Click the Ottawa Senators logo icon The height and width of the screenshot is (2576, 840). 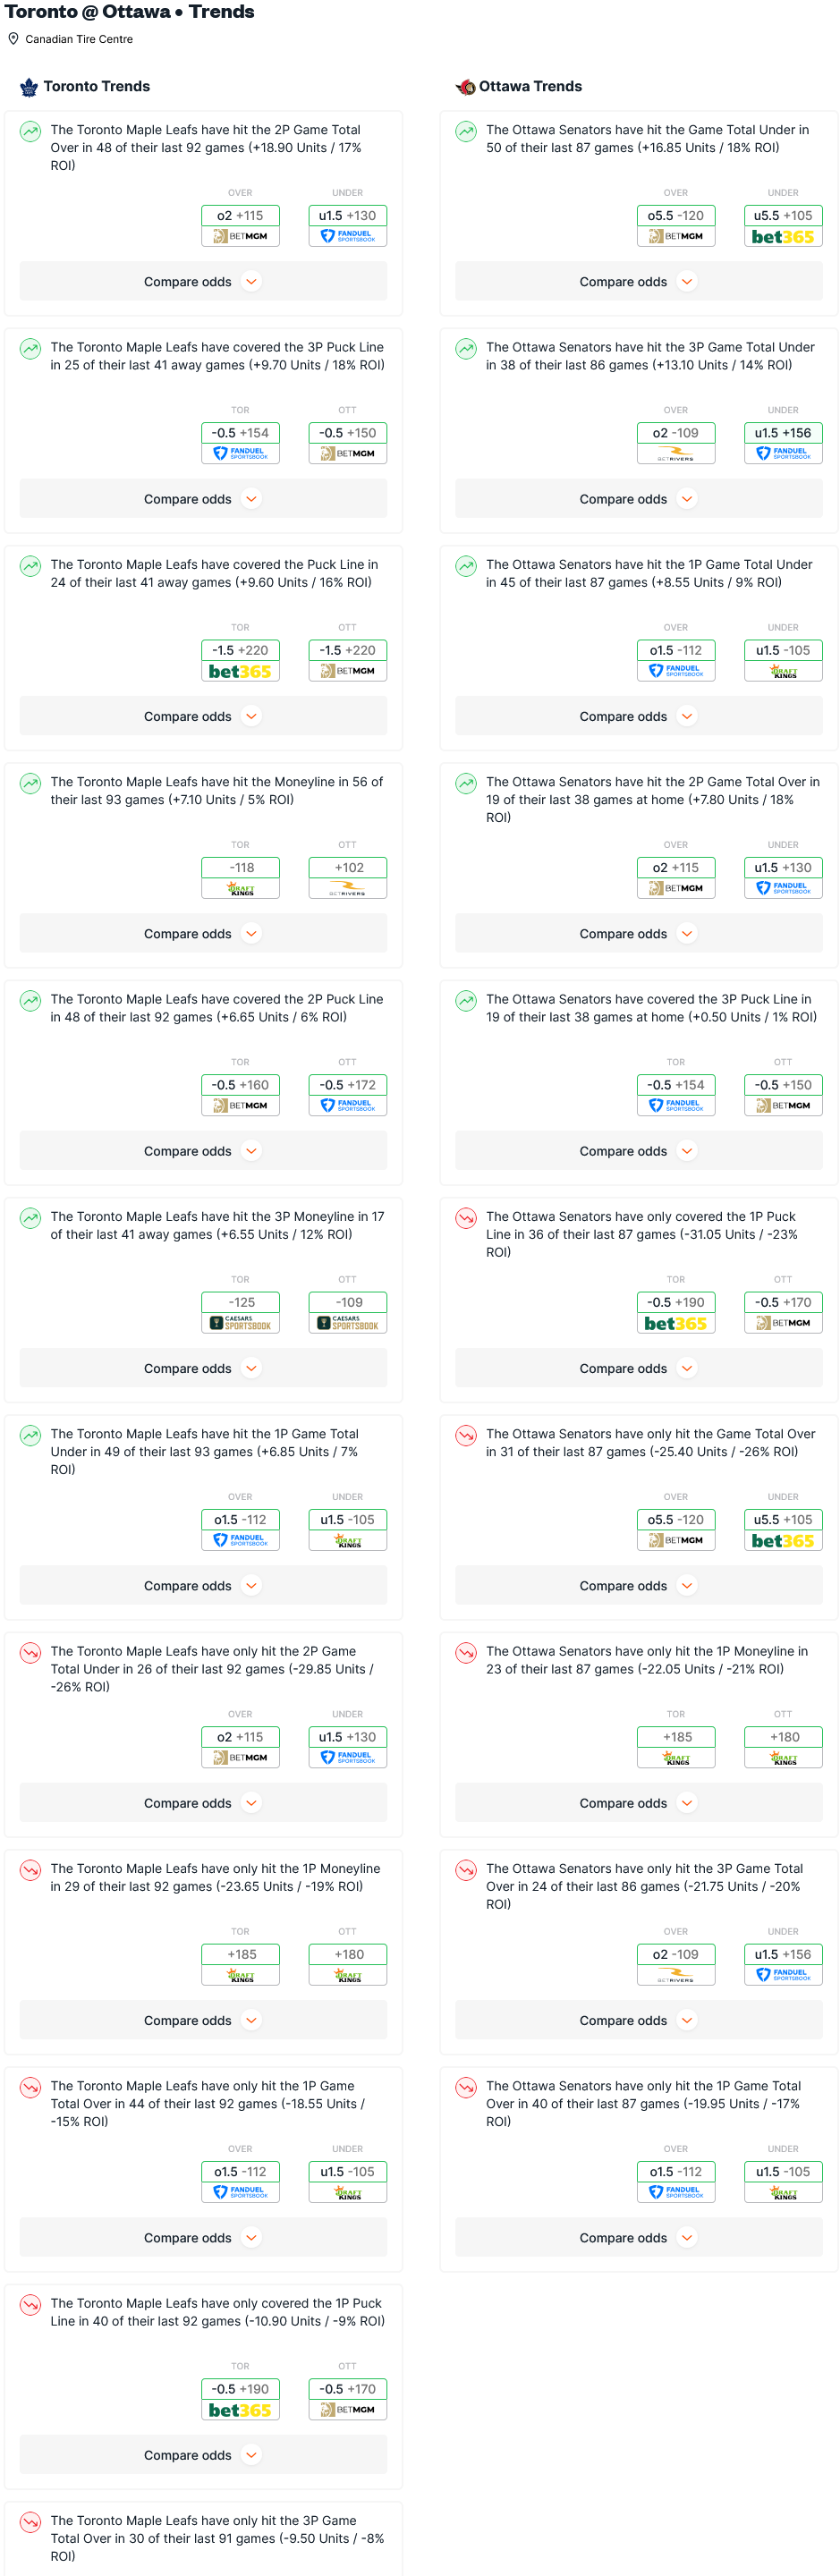[465, 87]
